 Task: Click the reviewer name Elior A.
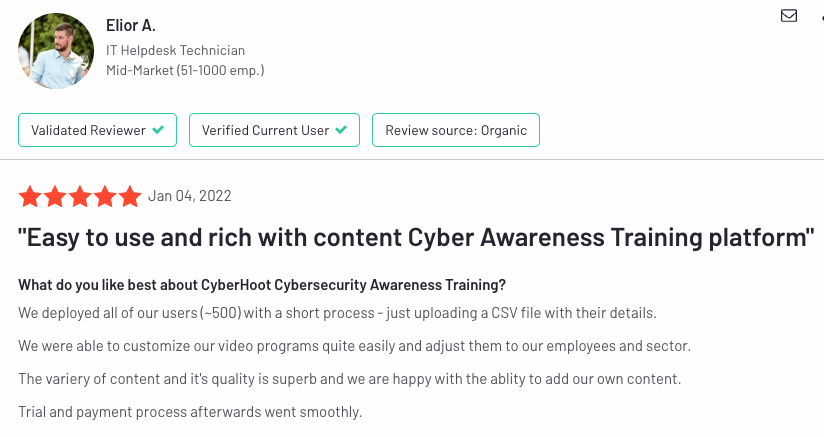pyautogui.click(x=131, y=25)
